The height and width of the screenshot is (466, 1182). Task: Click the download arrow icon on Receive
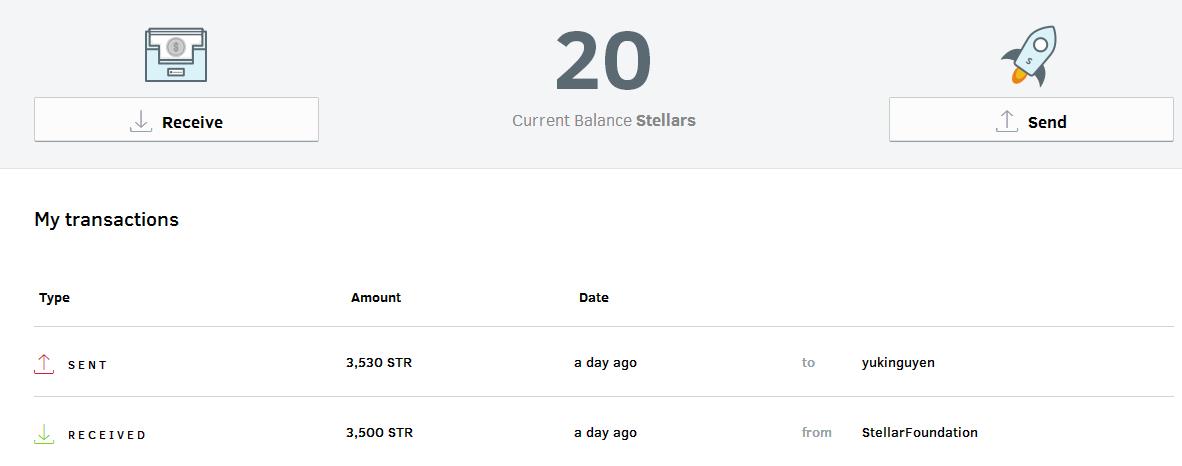(x=141, y=122)
